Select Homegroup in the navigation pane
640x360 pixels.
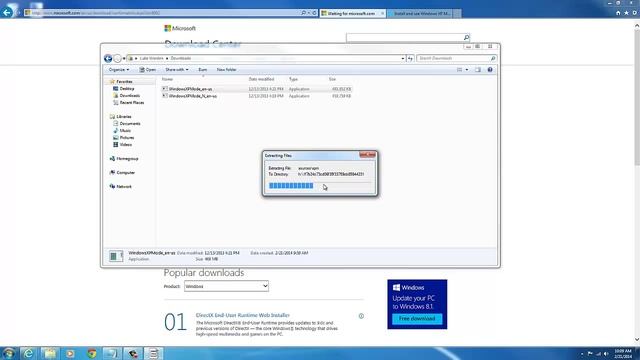point(127,159)
